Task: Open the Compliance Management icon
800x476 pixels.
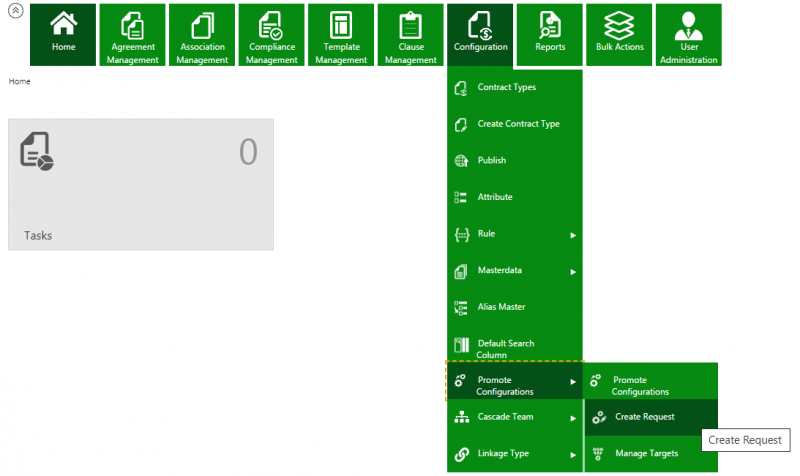Action: tap(272, 24)
